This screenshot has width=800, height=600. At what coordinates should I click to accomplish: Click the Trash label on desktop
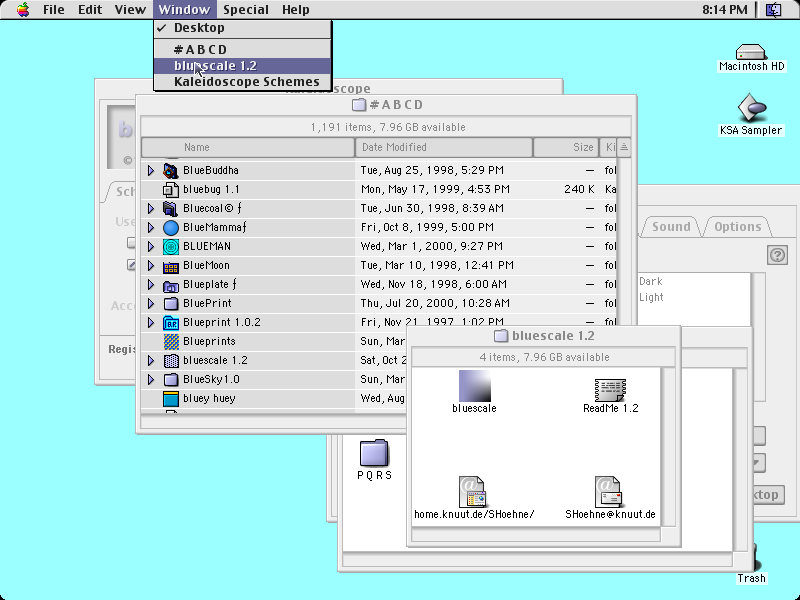pyautogui.click(x=751, y=578)
